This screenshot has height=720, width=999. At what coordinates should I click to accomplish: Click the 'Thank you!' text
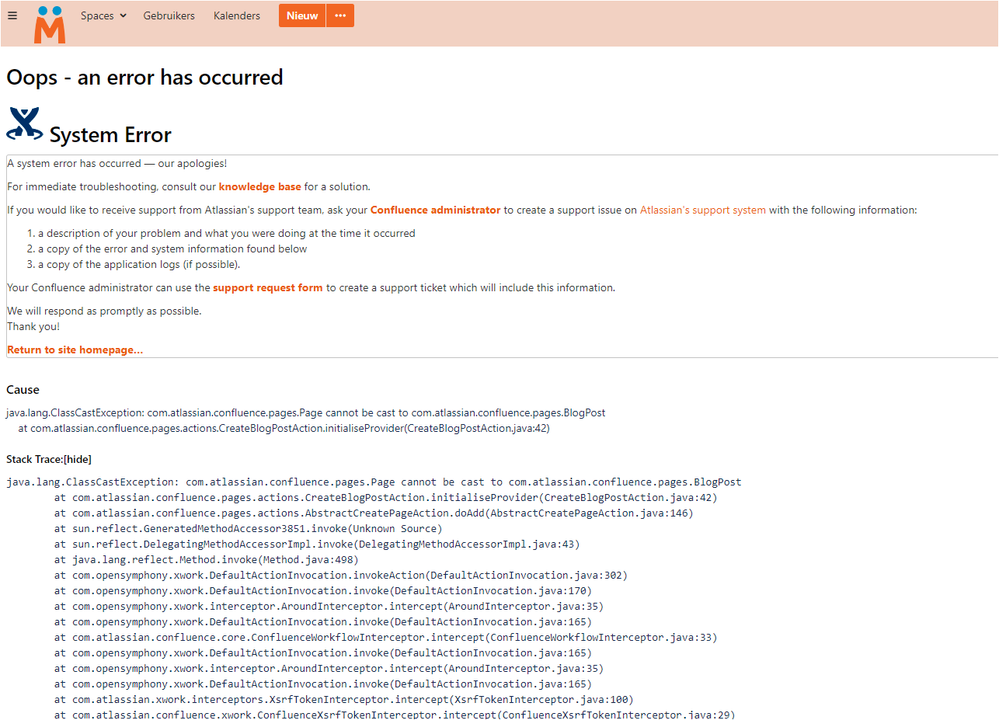point(33,326)
